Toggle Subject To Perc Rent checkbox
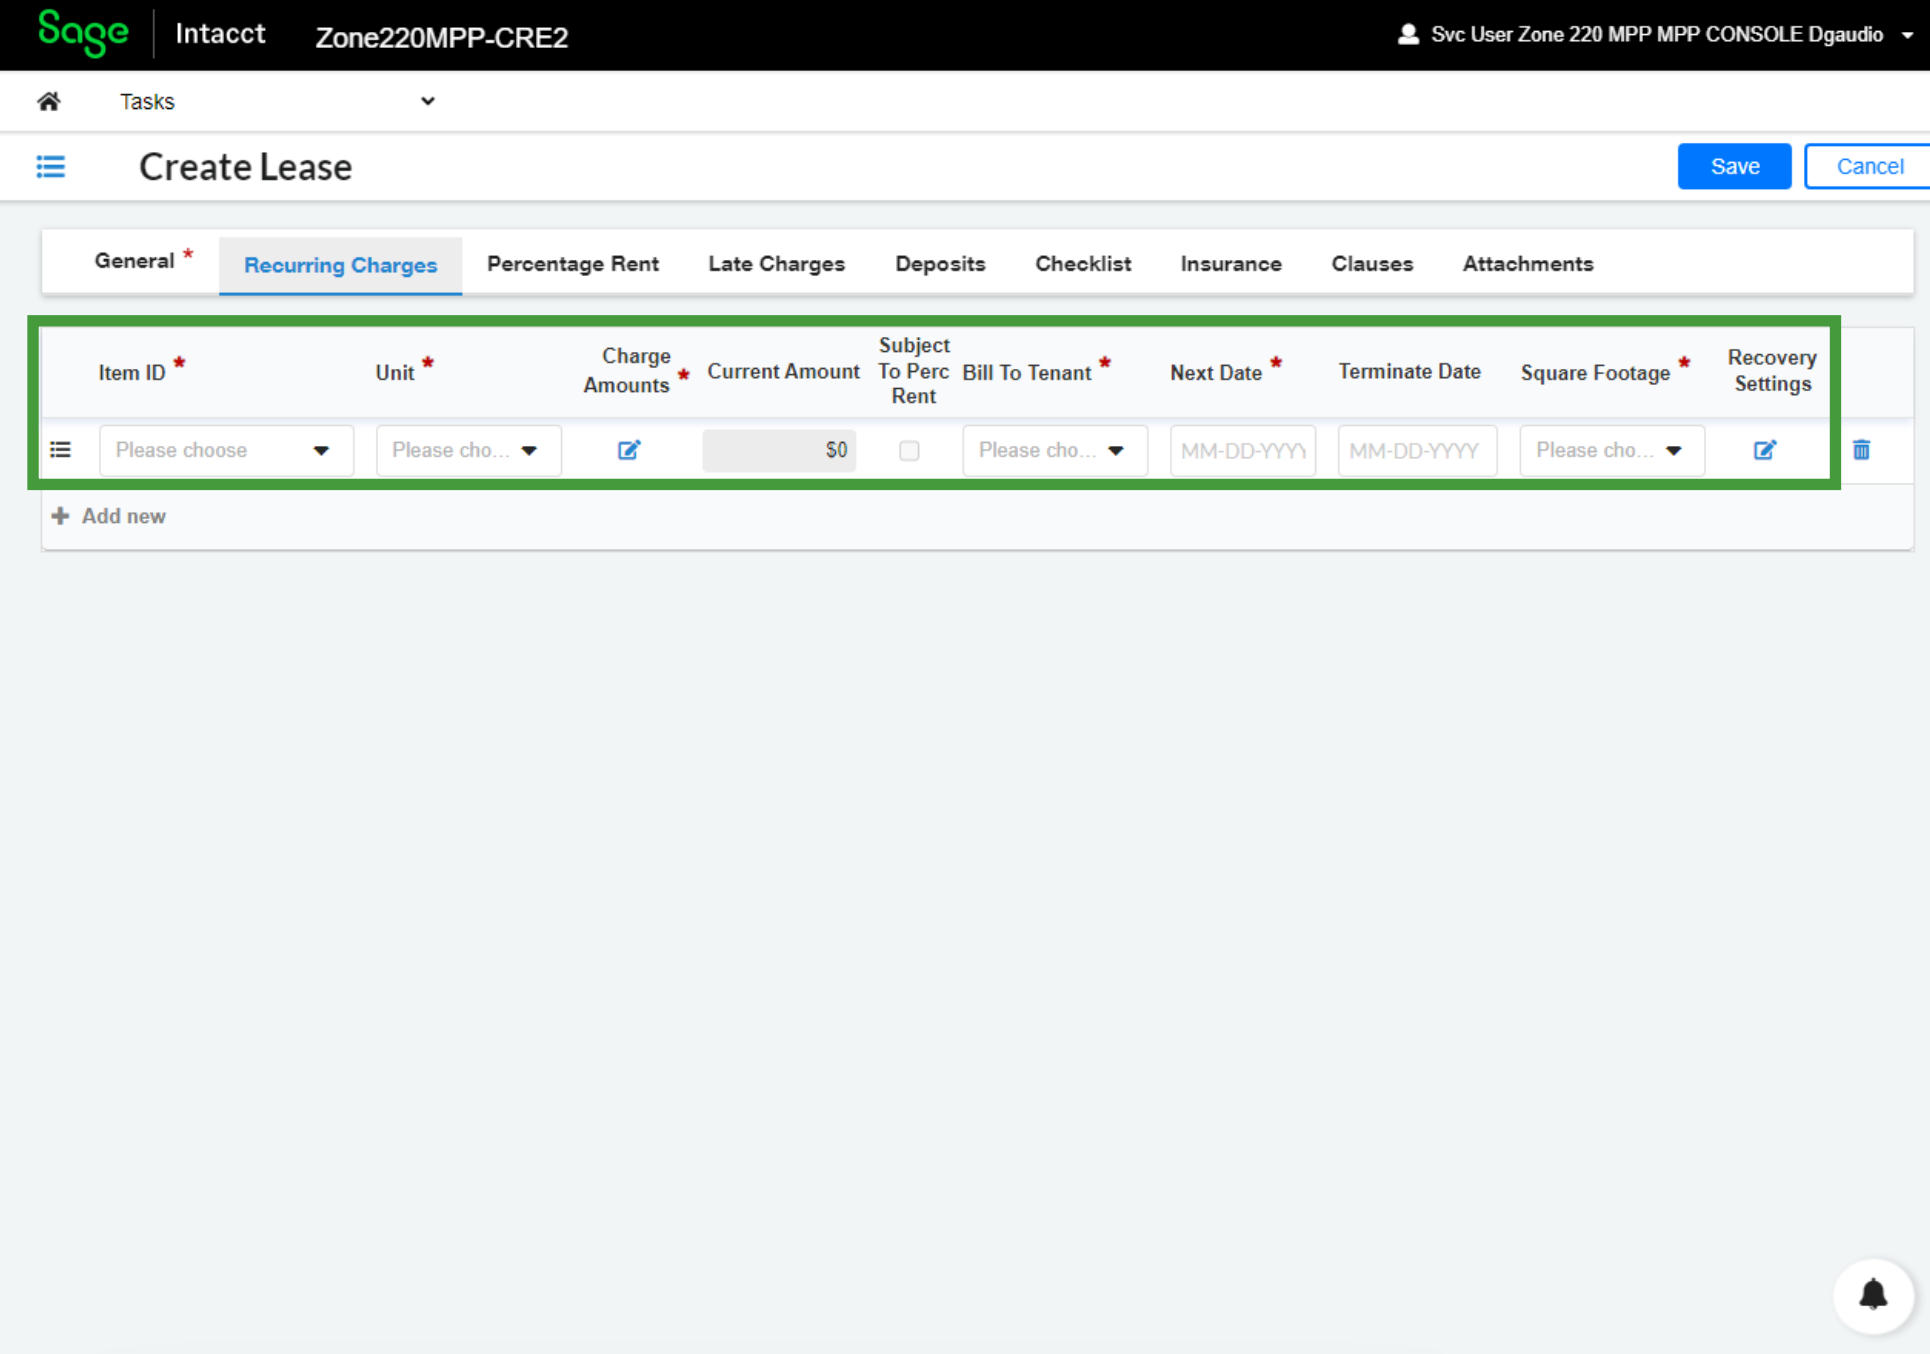This screenshot has height=1354, width=1930. point(909,450)
